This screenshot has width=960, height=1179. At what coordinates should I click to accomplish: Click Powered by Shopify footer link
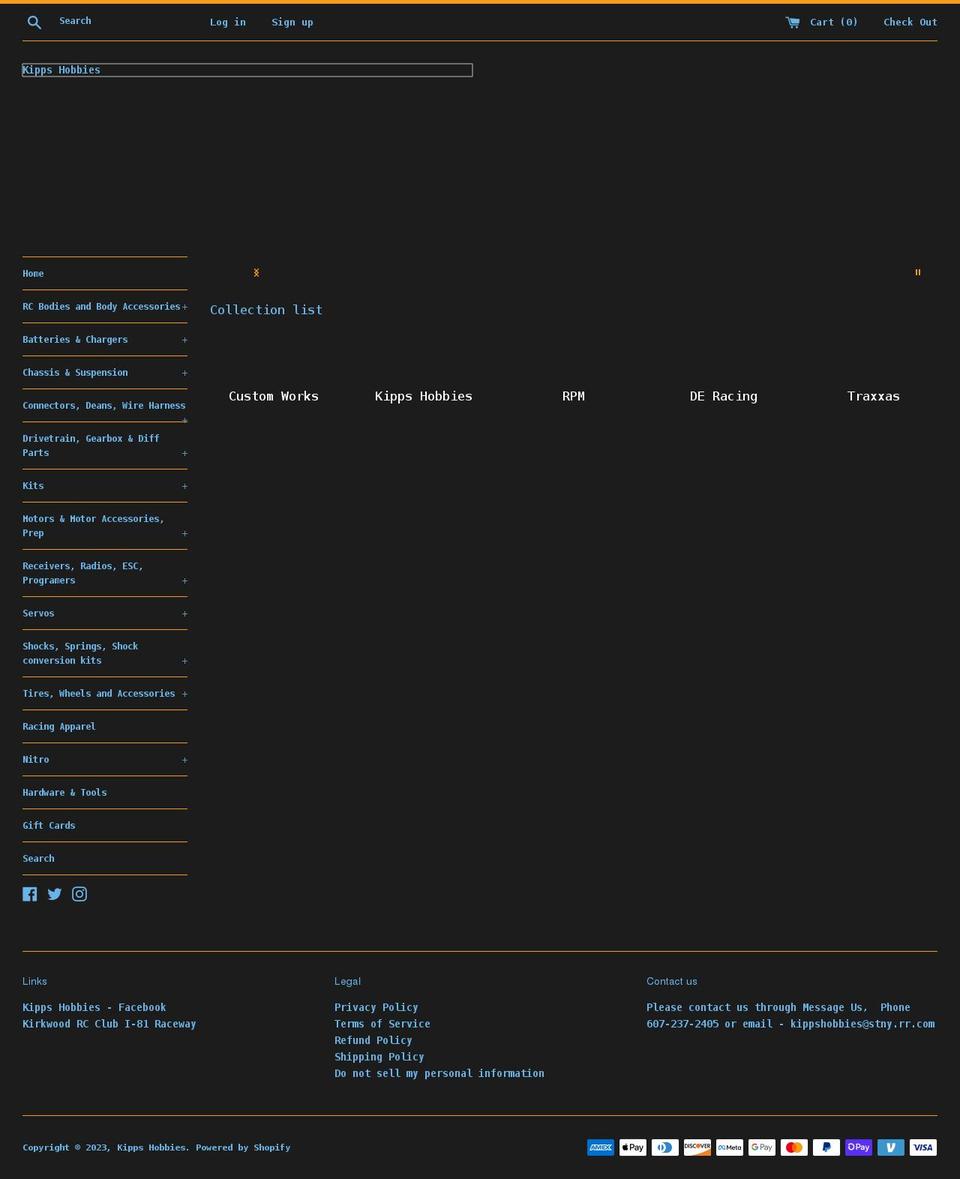(x=243, y=1147)
